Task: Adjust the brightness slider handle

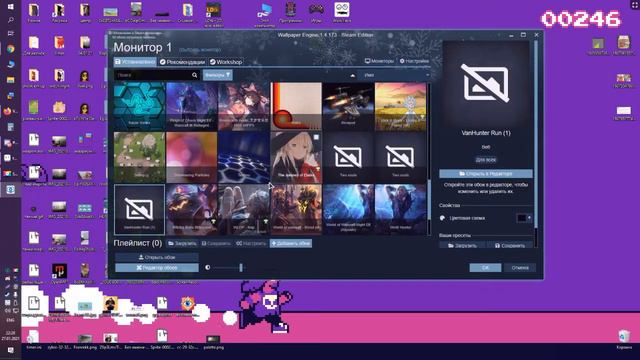Action: click(241, 268)
